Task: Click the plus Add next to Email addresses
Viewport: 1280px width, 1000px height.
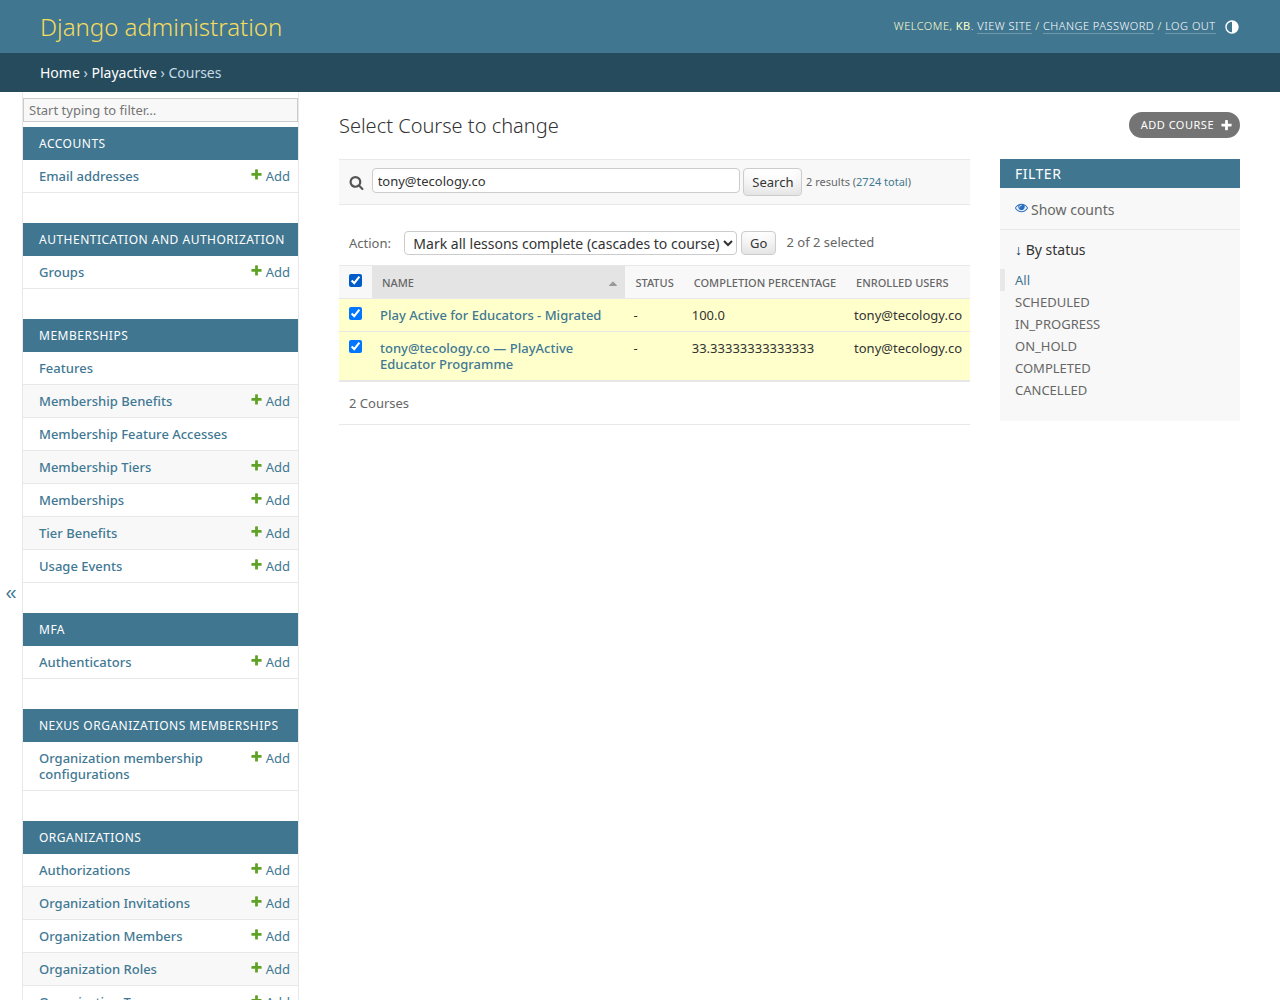Action: pyautogui.click(x=270, y=176)
